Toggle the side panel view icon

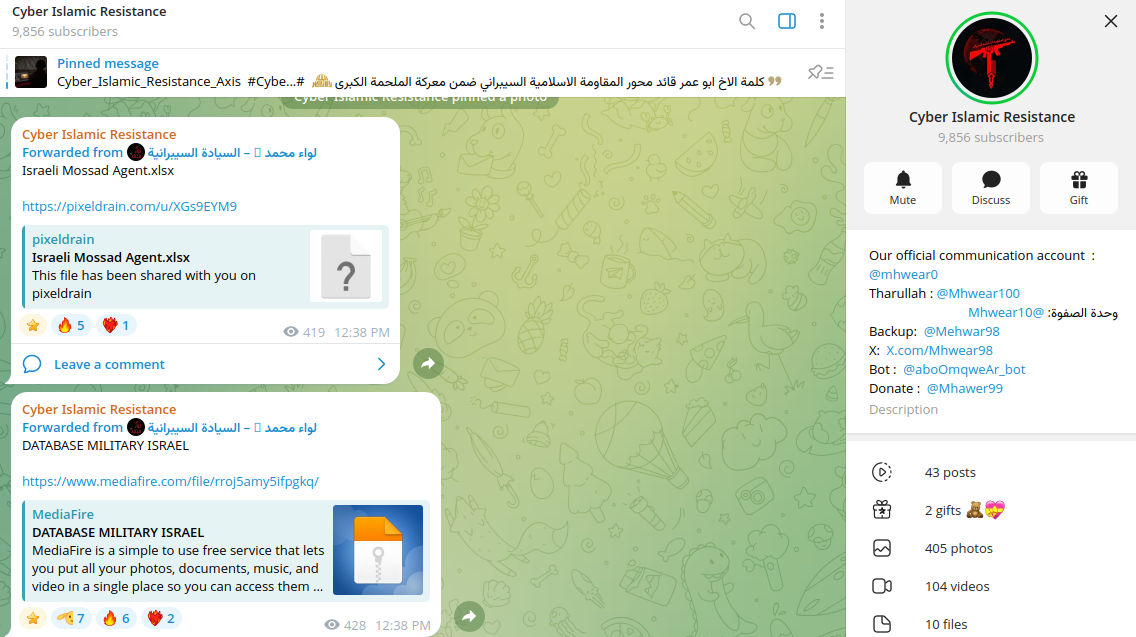pyautogui.click(x=787, y=21)
